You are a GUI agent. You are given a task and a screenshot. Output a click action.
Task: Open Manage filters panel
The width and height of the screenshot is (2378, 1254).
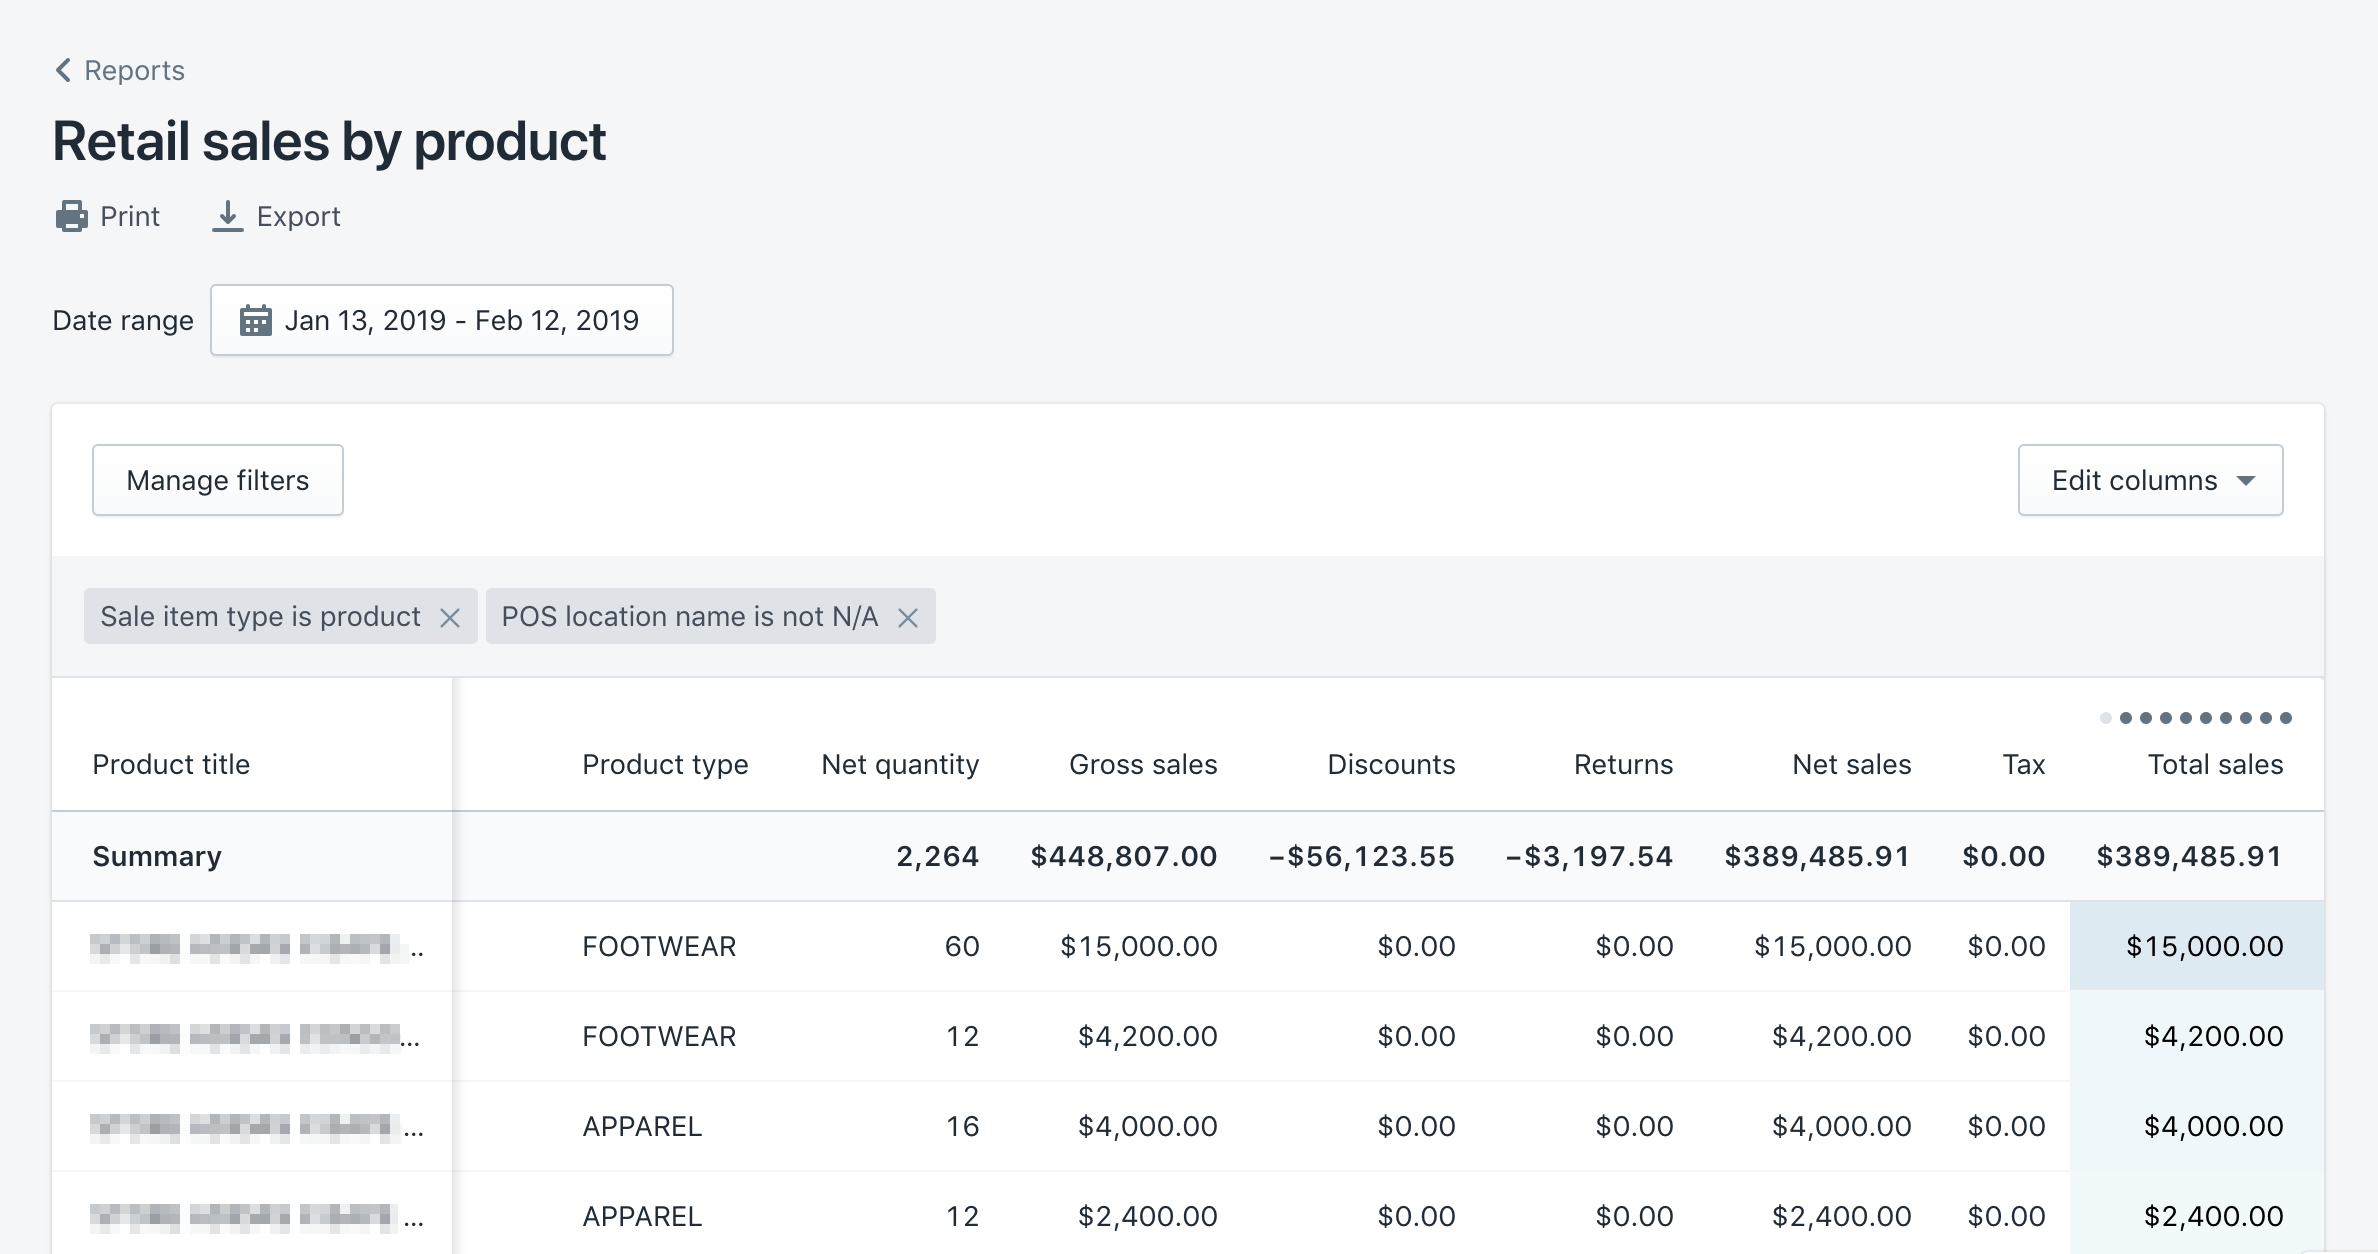[x=215, y=480]
